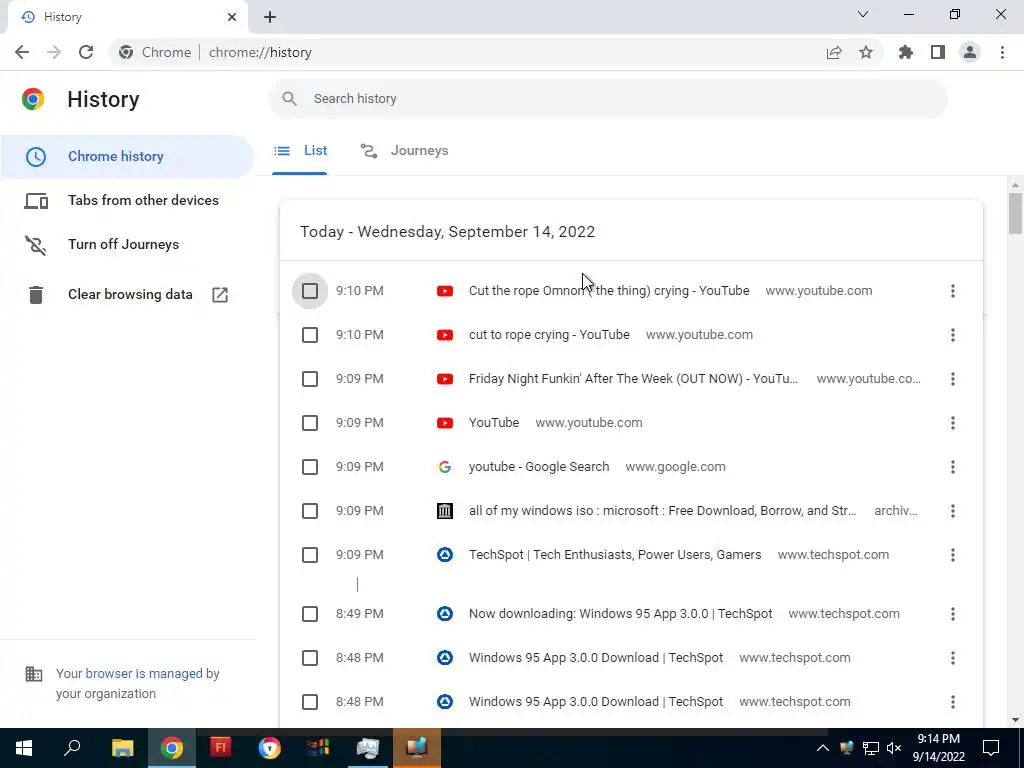Select checkbox for all of my windows iso entry
This screenshot has width=1024, height=768.
pos(310,511)
